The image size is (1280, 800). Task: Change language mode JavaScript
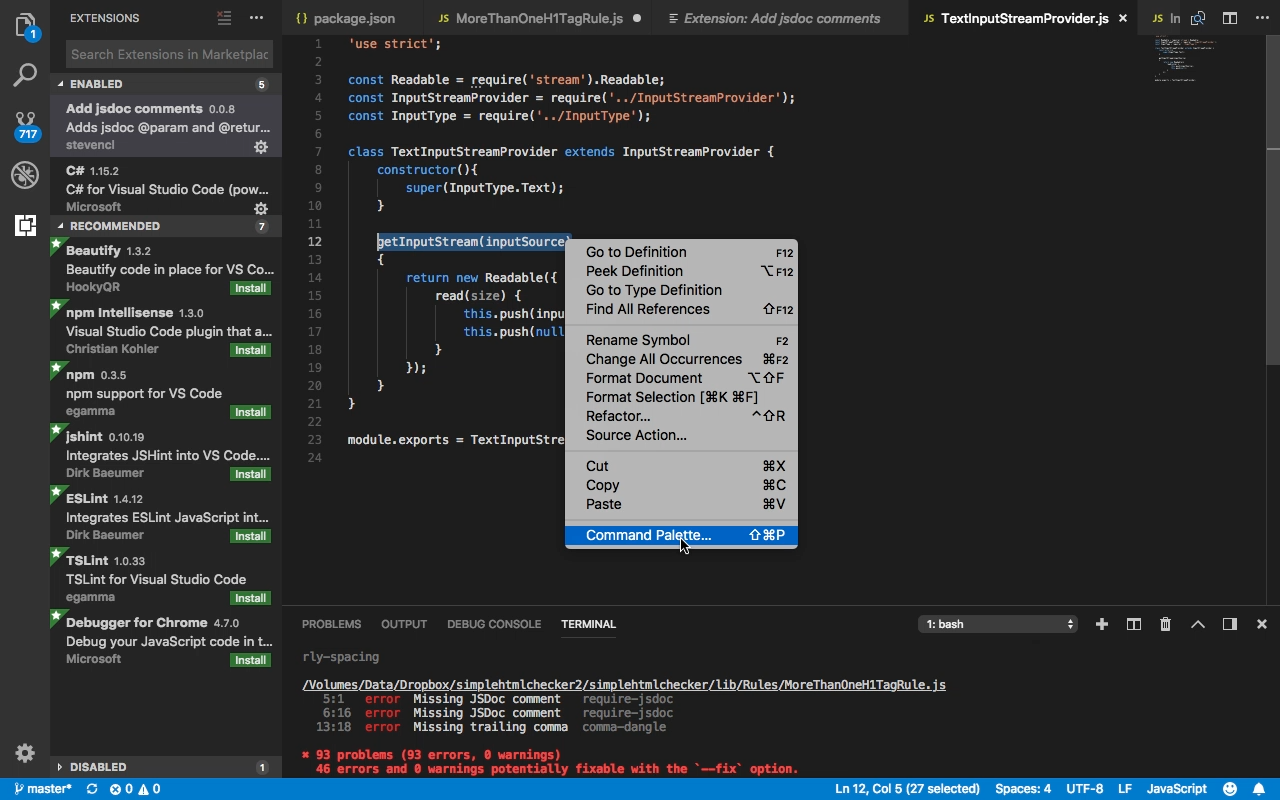[x=1177, y=789]
